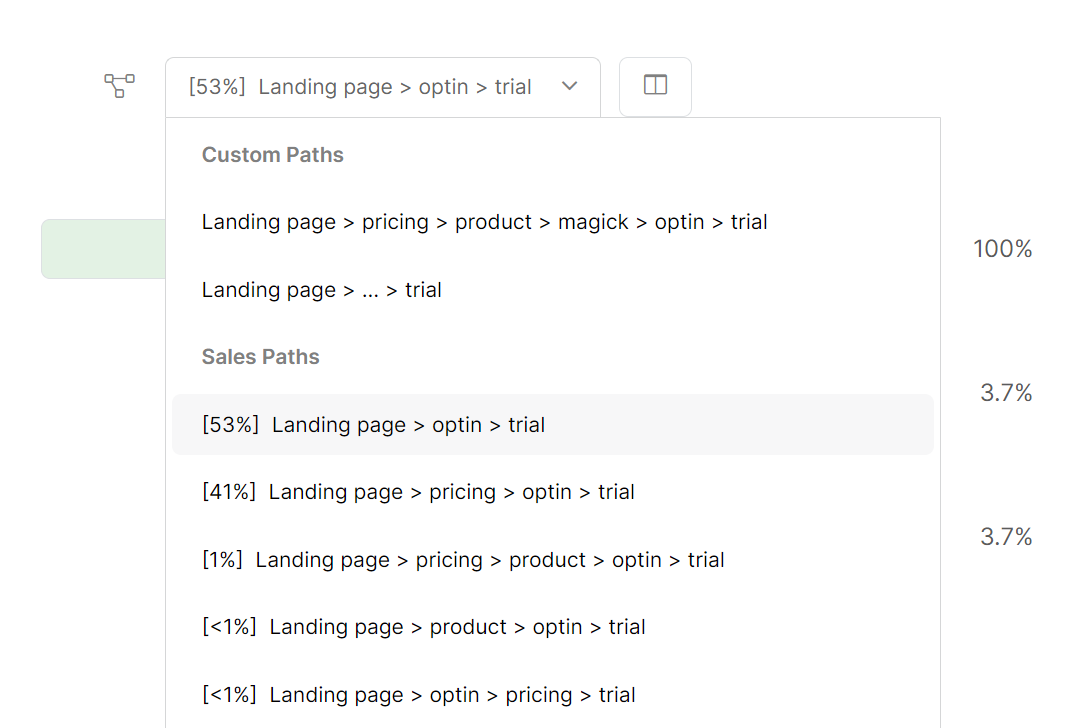Click the Custom Paths section header
1075x728 pixels.
pos(272,155)
